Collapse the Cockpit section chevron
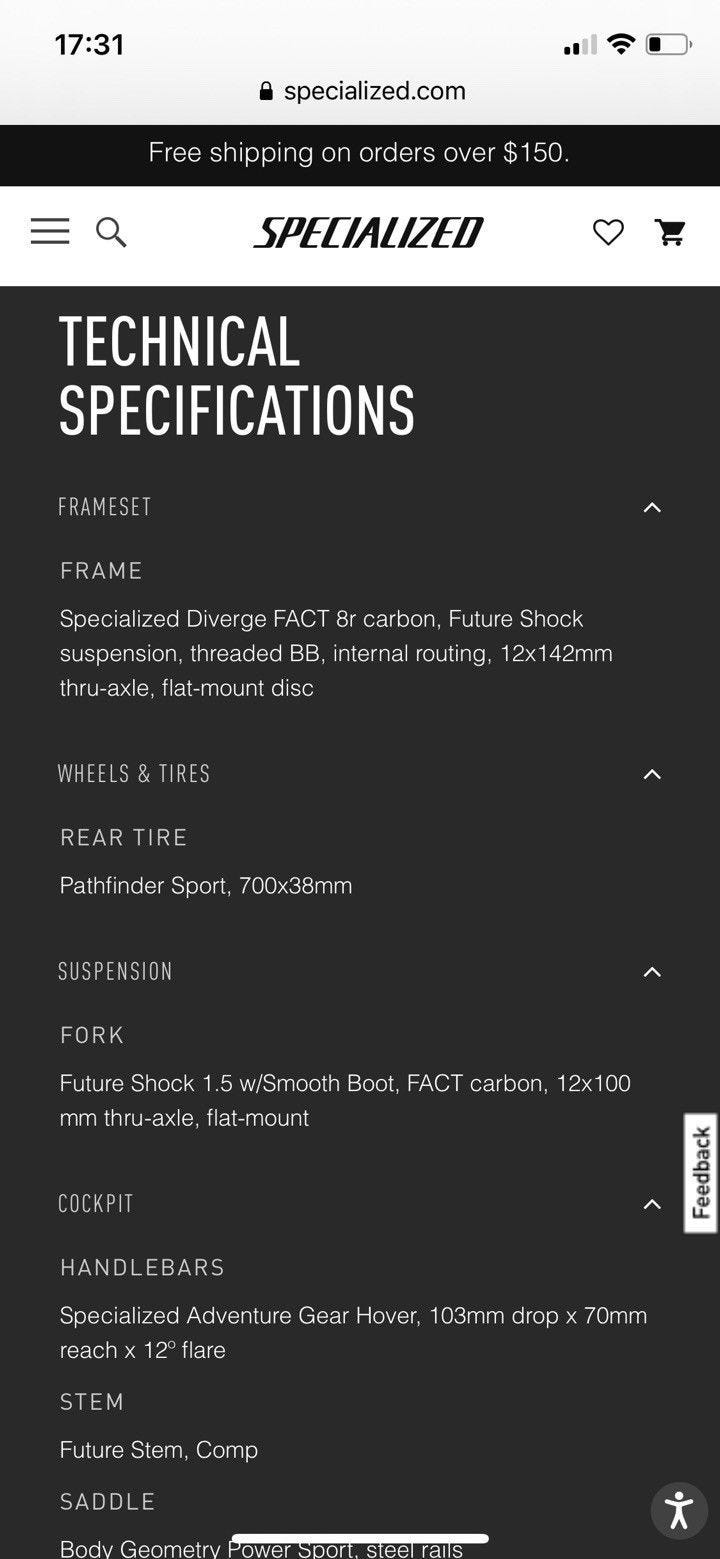720x1559 pixels. tap(652, 1204)
